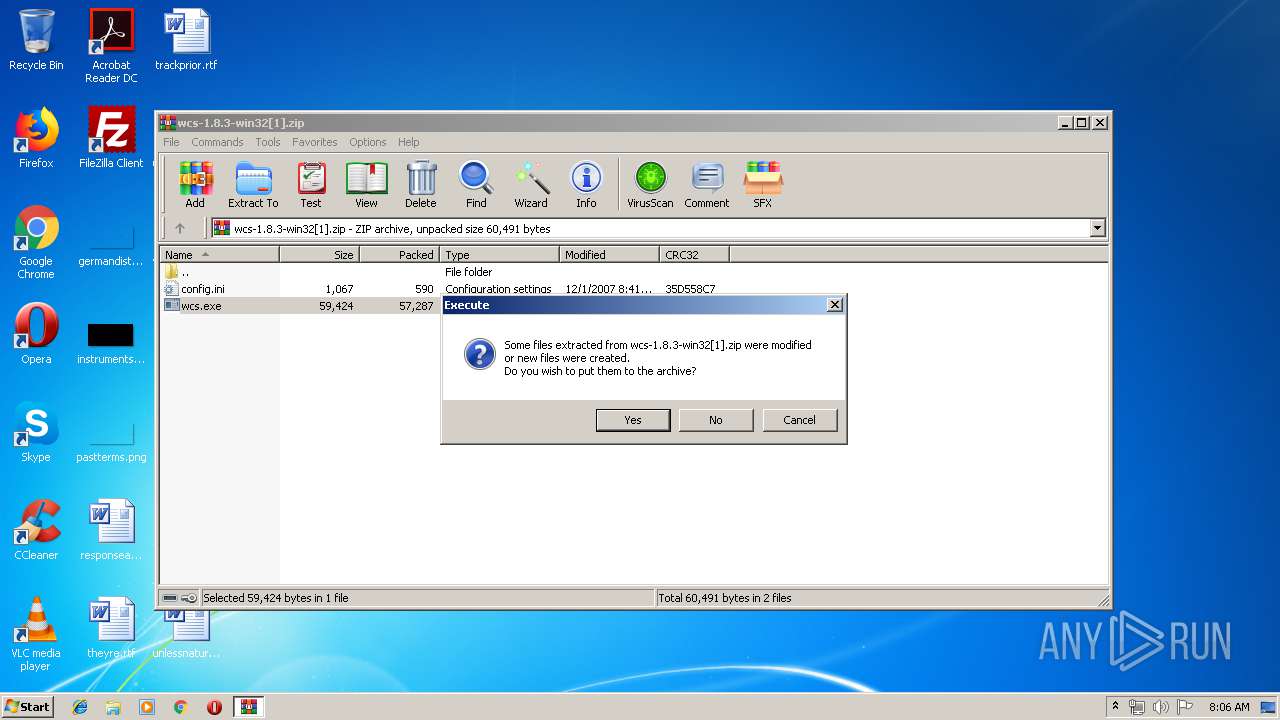Sort the list by Size column

[x=320, y=255]
